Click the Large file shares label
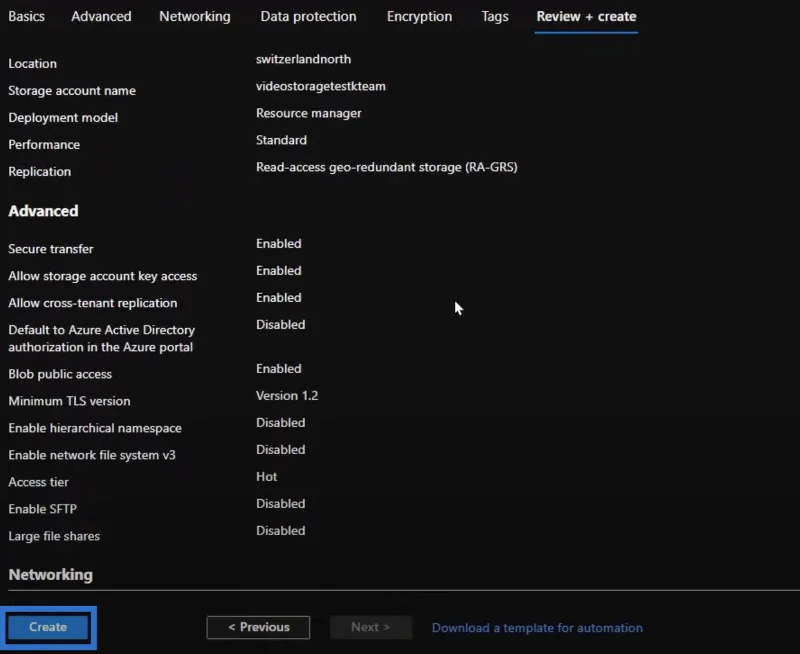The image size is (800, 654). pyautogui.click(x=54, y=537)
